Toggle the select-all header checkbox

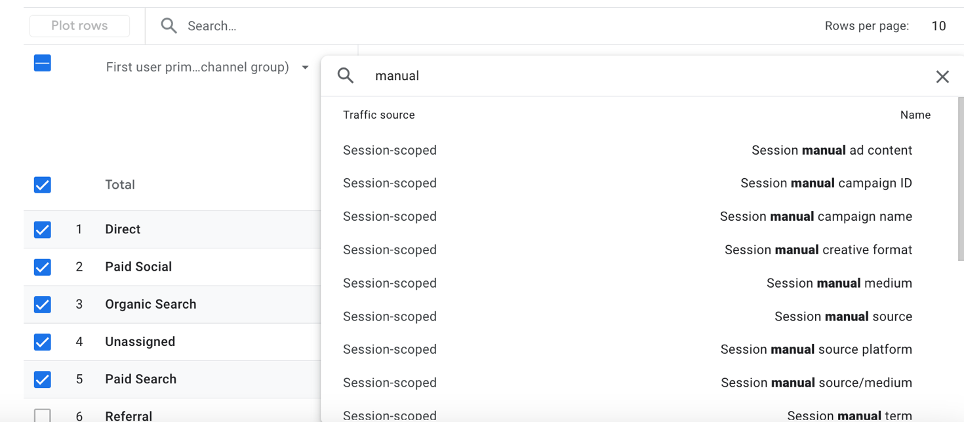pyautogui.click(x=42, y=63)
